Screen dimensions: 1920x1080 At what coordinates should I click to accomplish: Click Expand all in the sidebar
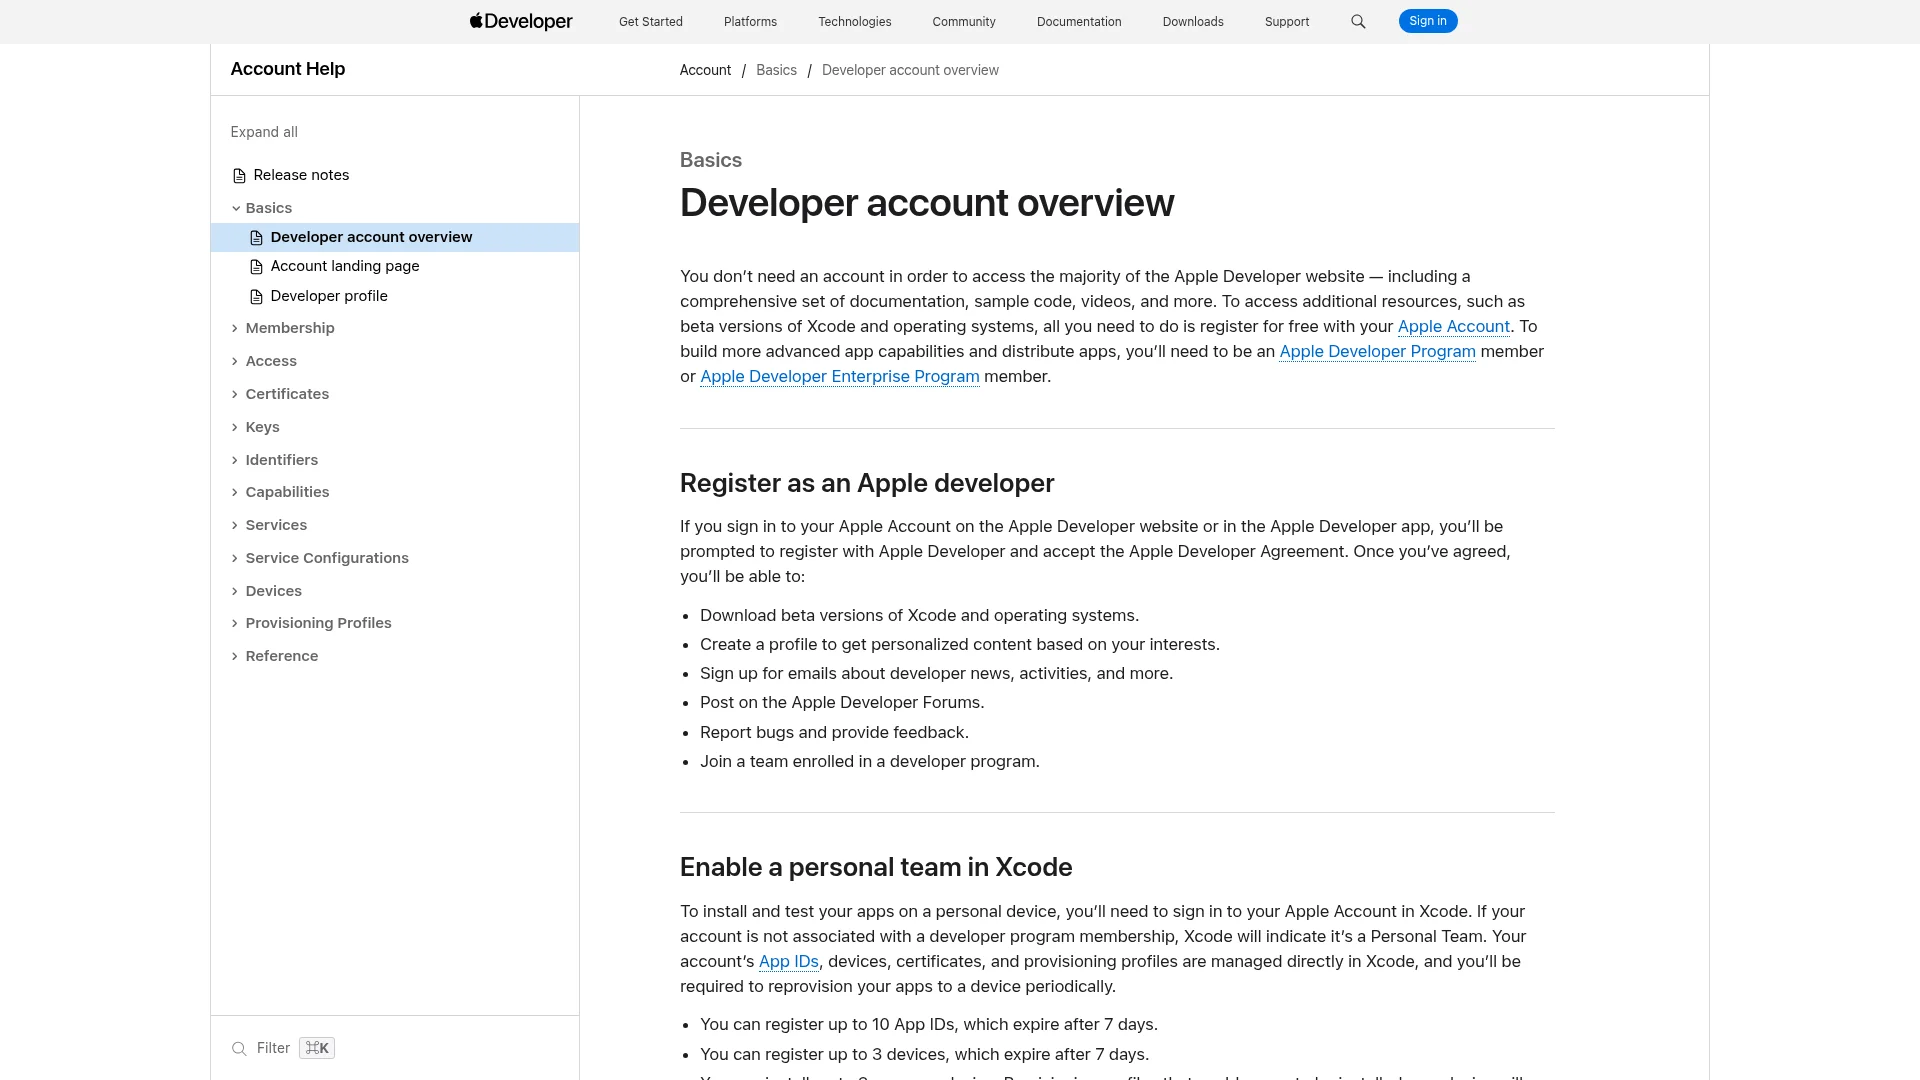point(264,132)
